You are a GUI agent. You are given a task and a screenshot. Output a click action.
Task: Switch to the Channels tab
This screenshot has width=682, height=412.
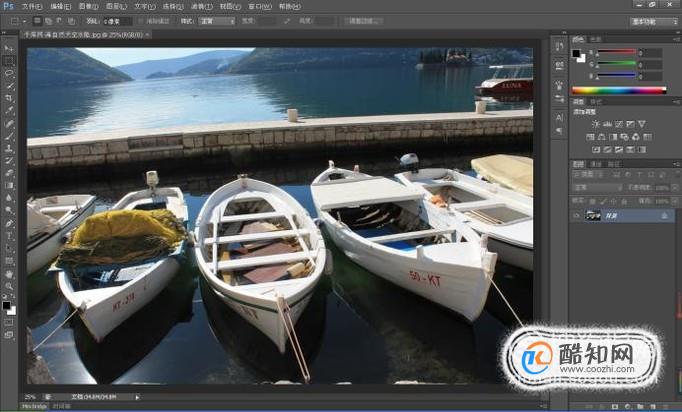[595, 164]
